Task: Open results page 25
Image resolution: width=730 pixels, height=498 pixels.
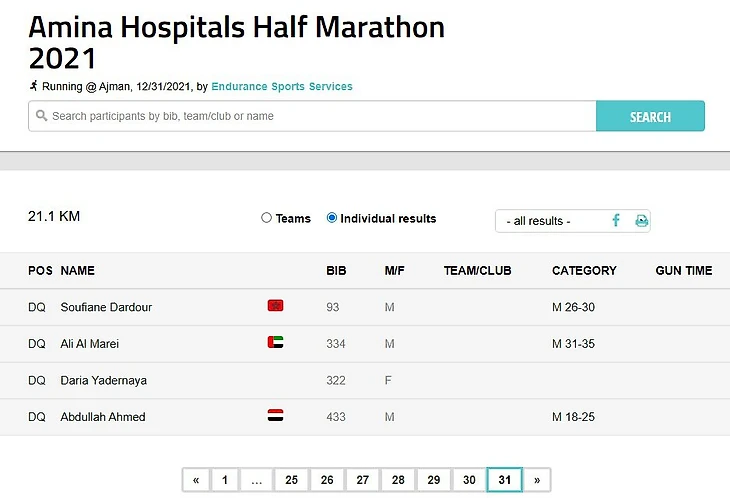Action: tap(291, 480)
